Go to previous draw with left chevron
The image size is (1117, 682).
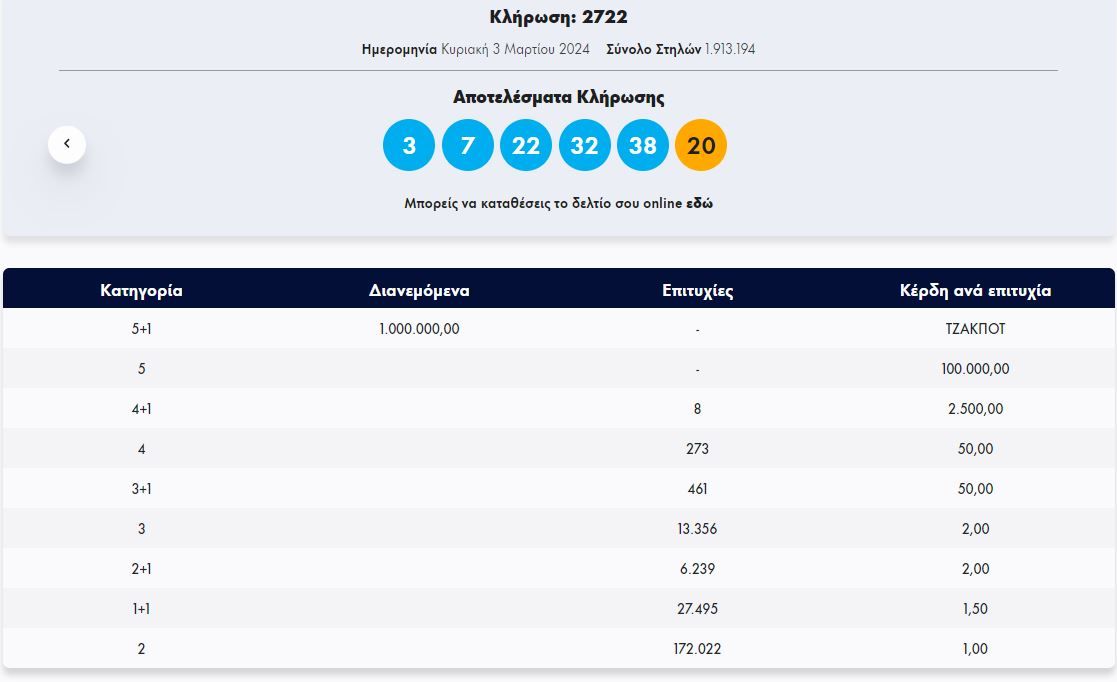[x=67, y=144]
